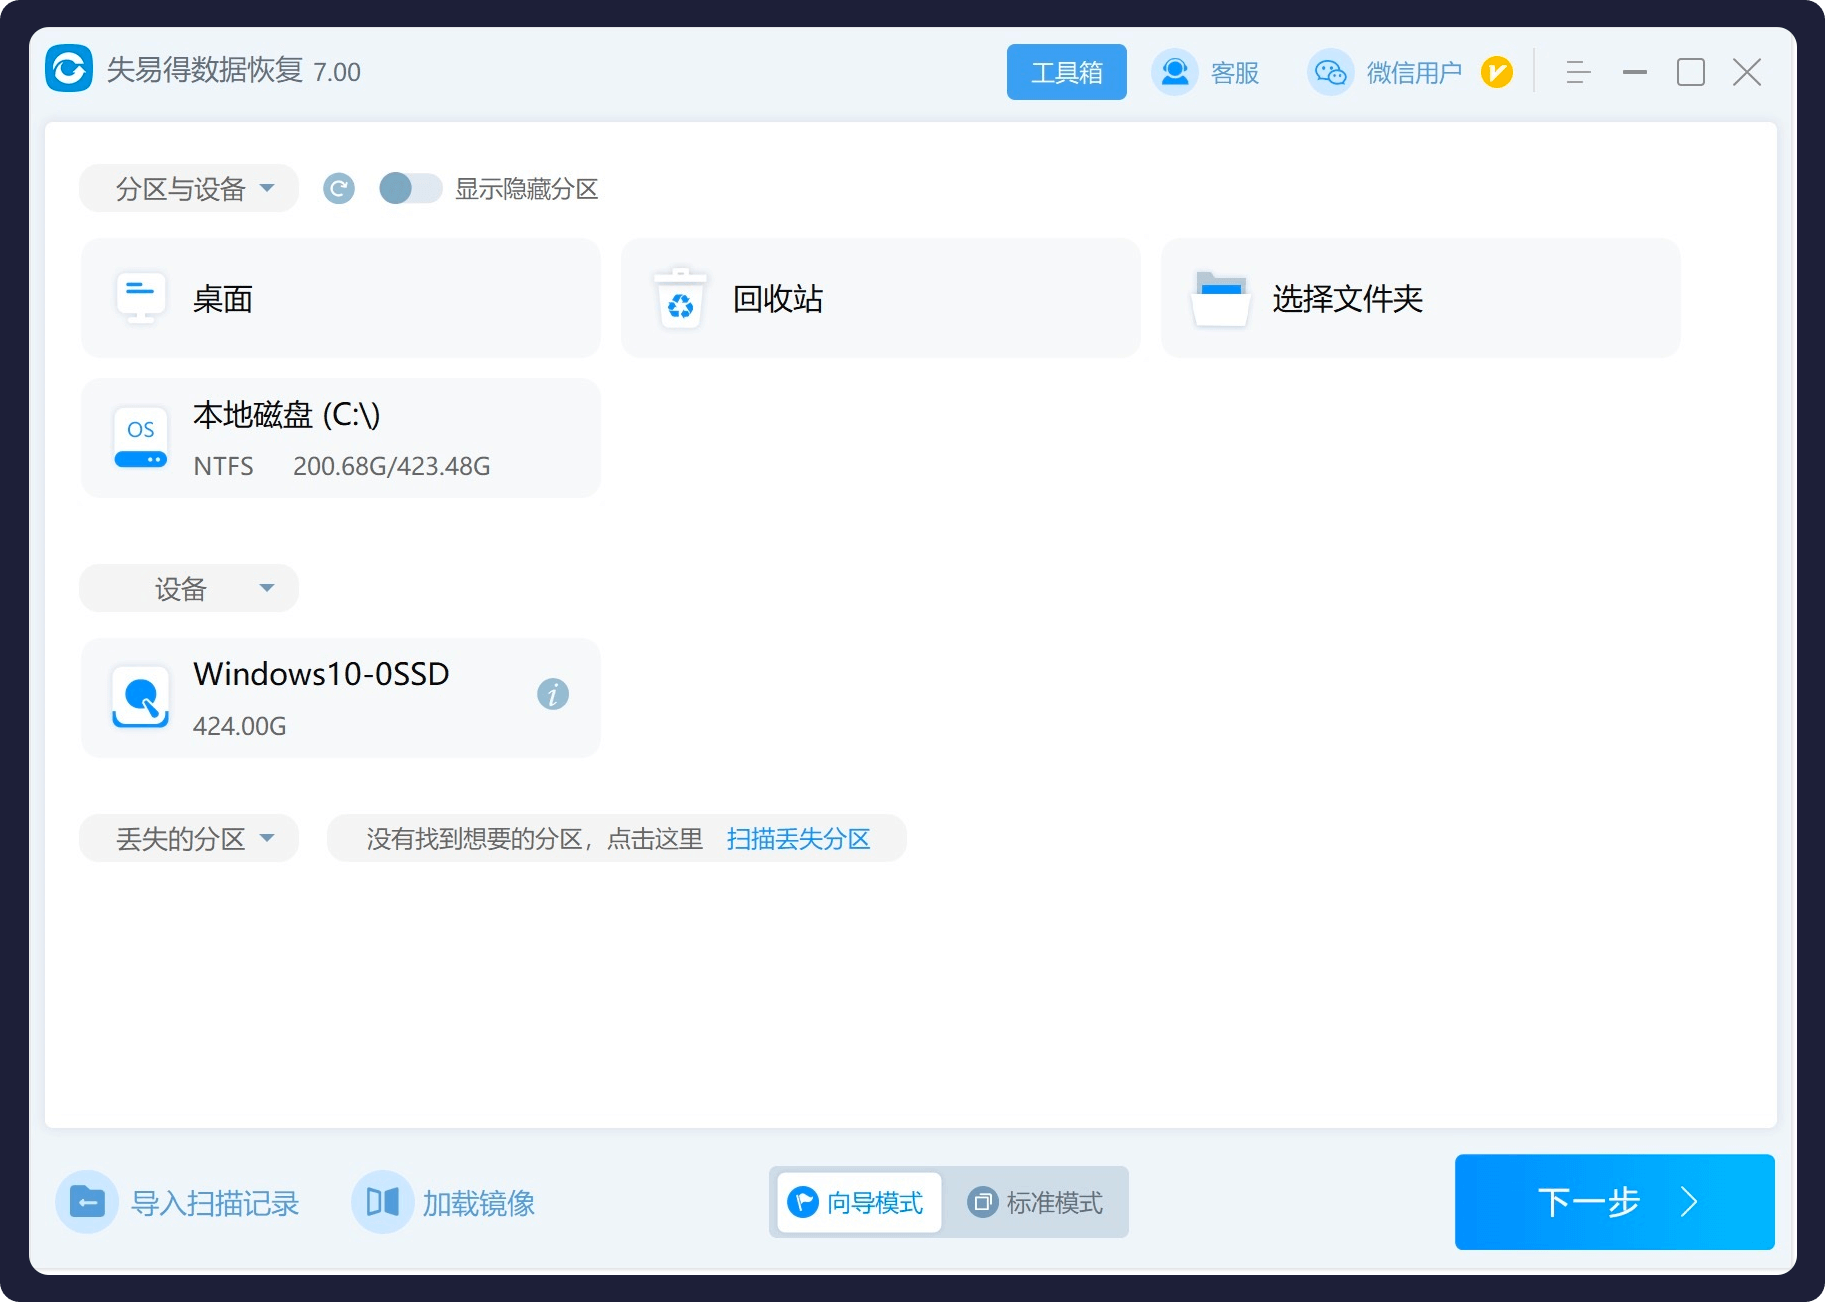Open the hamburger menu in title bar
Image resolution: width=1825 pixels, height=1302 pixels.
(1578, 72)
